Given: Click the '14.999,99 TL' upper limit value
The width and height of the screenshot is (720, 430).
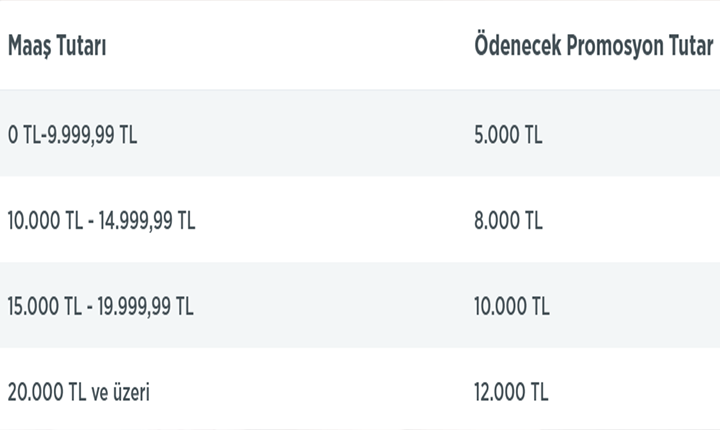Looking at the screenshot, I should [x=144, y=220].
